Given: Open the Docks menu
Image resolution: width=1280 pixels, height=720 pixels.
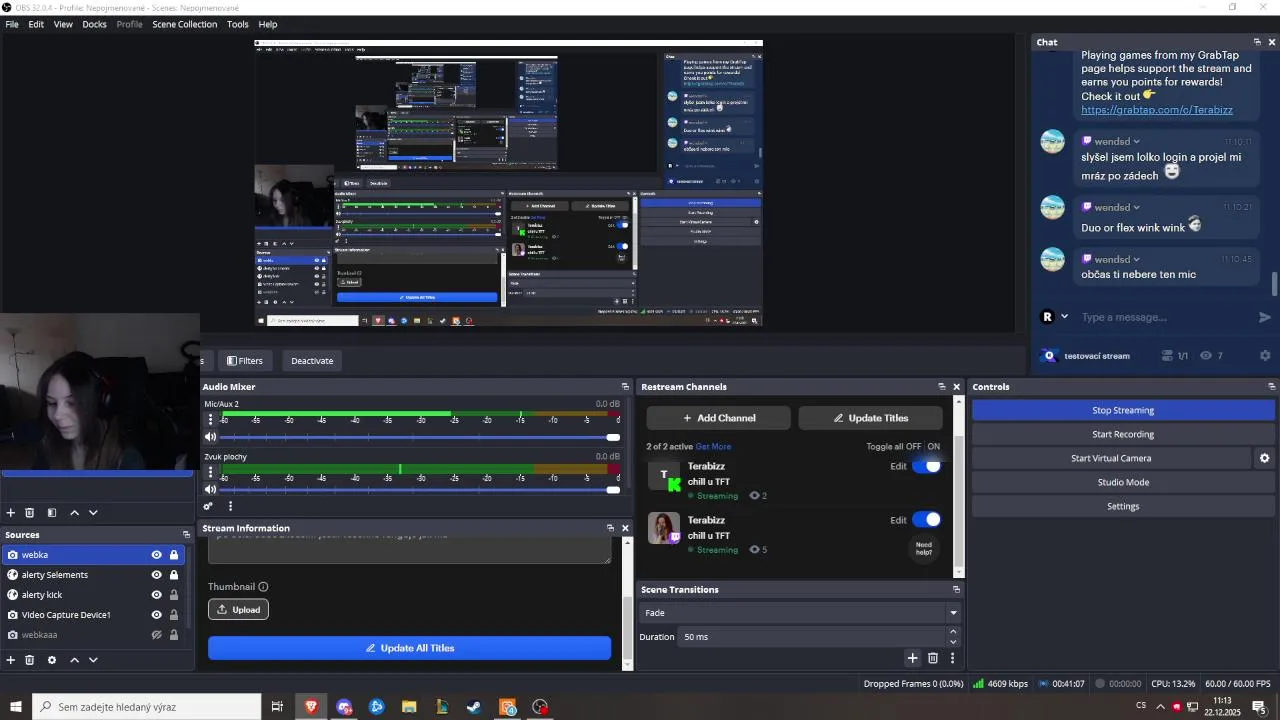Looking at the screenshot, I should pos(94,24).
